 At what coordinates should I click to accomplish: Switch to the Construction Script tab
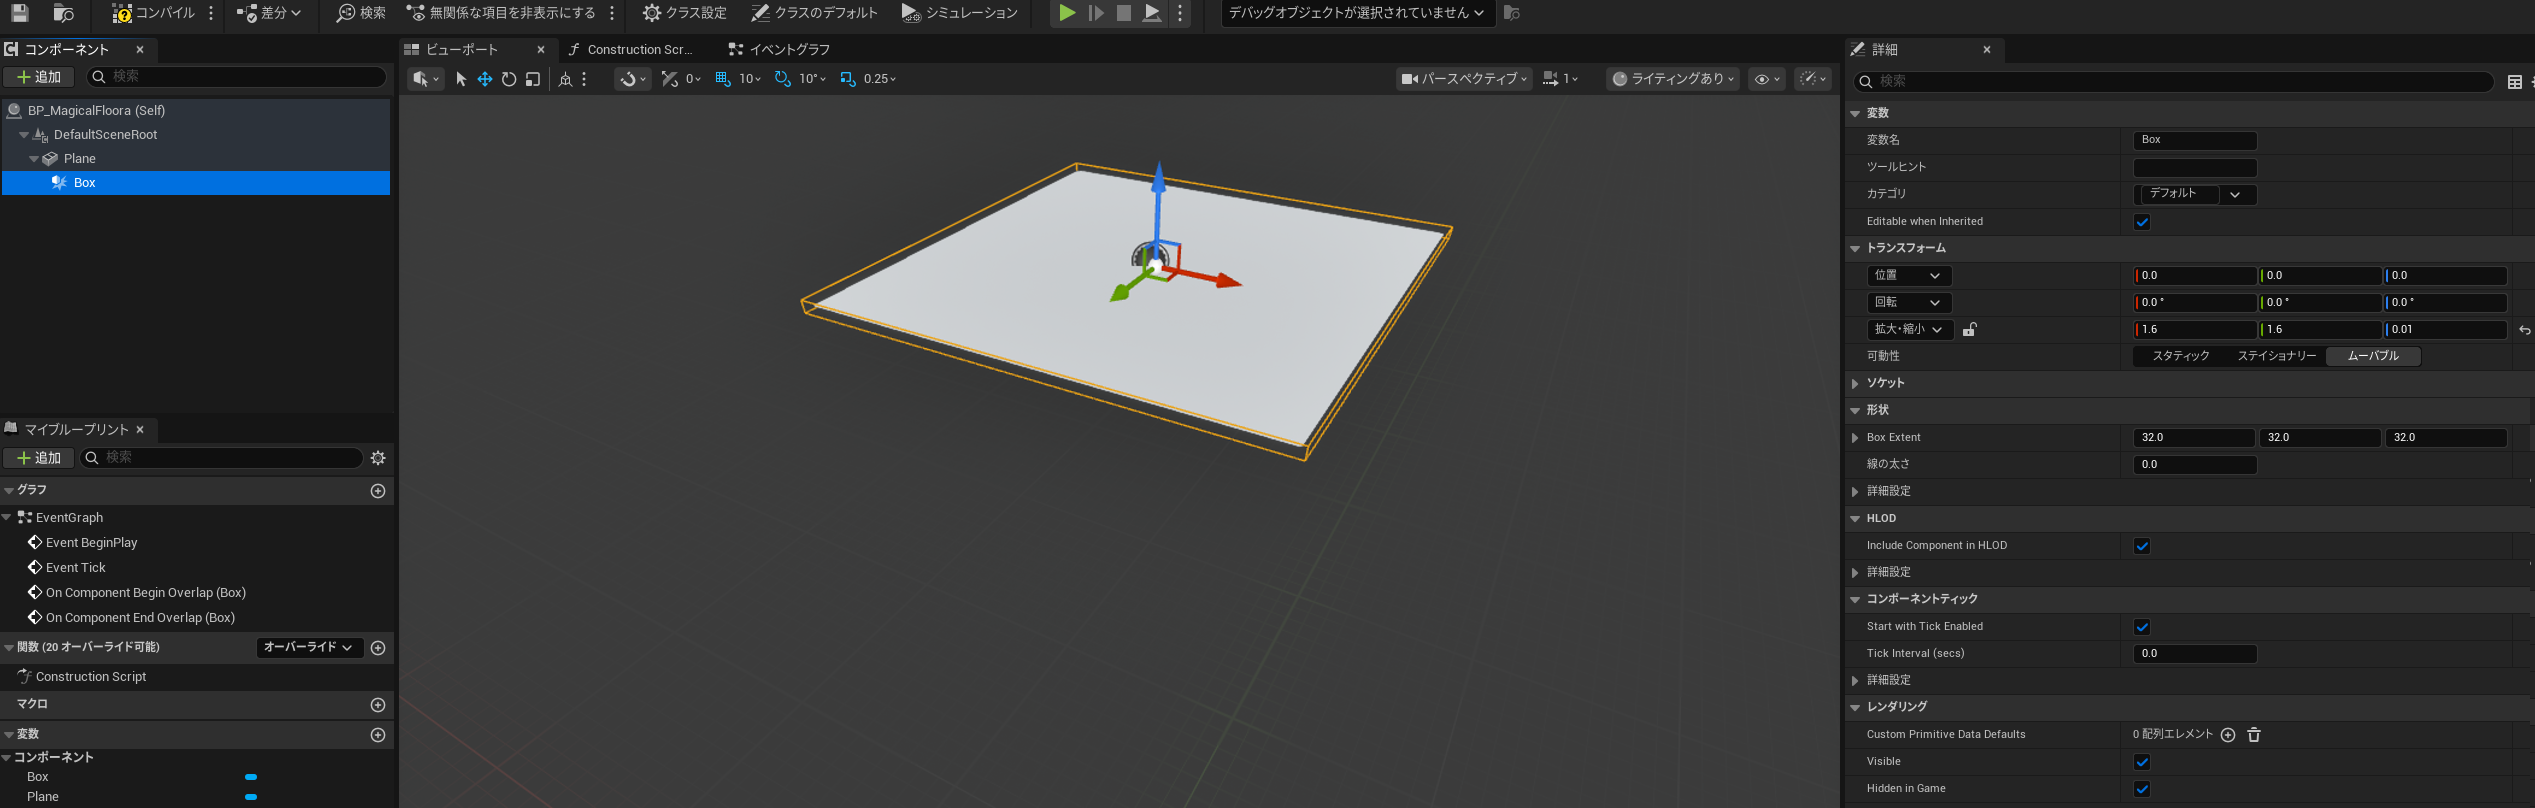638,49
